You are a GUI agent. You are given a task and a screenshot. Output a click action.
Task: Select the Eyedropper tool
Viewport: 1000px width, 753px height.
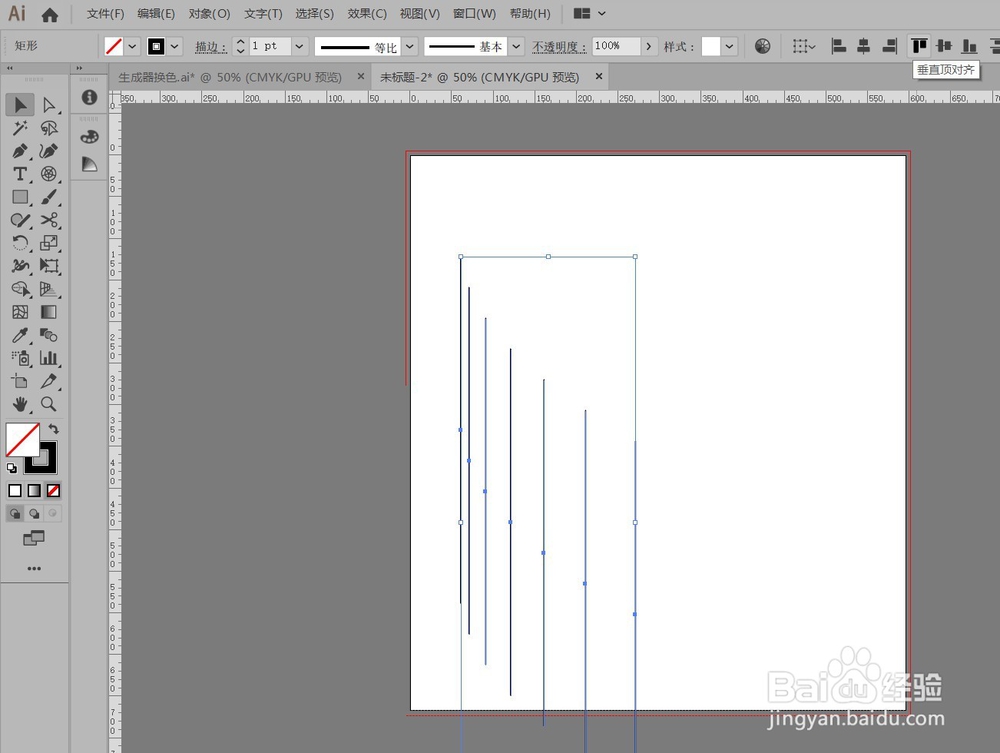[x=20, y=335]
